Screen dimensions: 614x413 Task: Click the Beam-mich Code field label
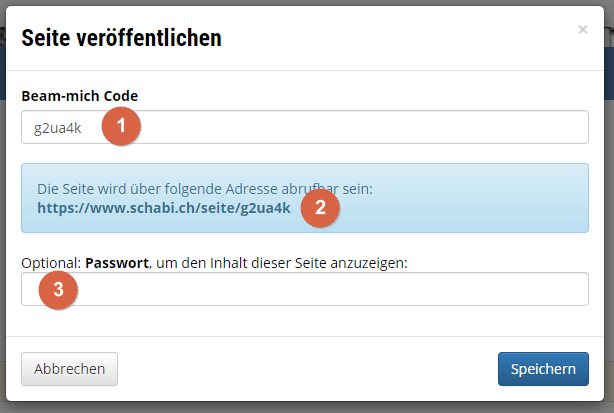tap(79, 96)
